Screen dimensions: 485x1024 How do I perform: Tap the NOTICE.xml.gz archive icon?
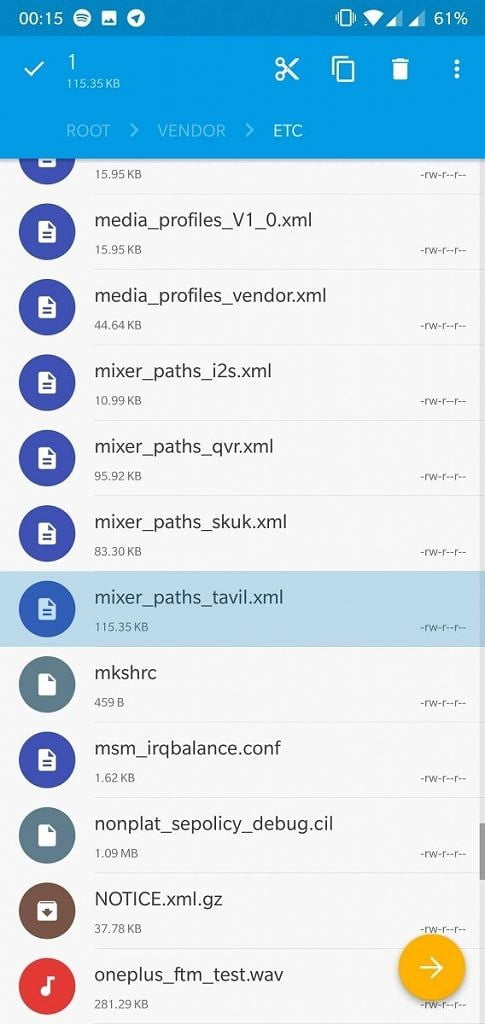[46, 910]
